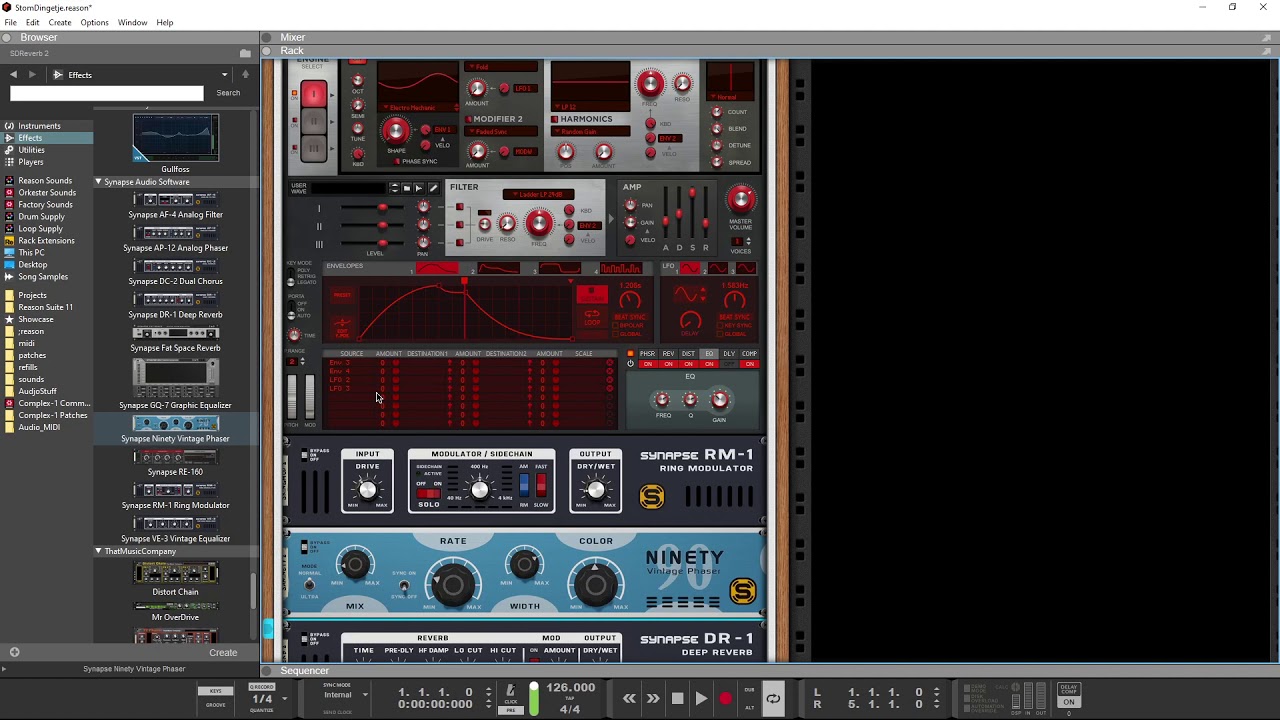Open the Create menu

click(60, 22)
